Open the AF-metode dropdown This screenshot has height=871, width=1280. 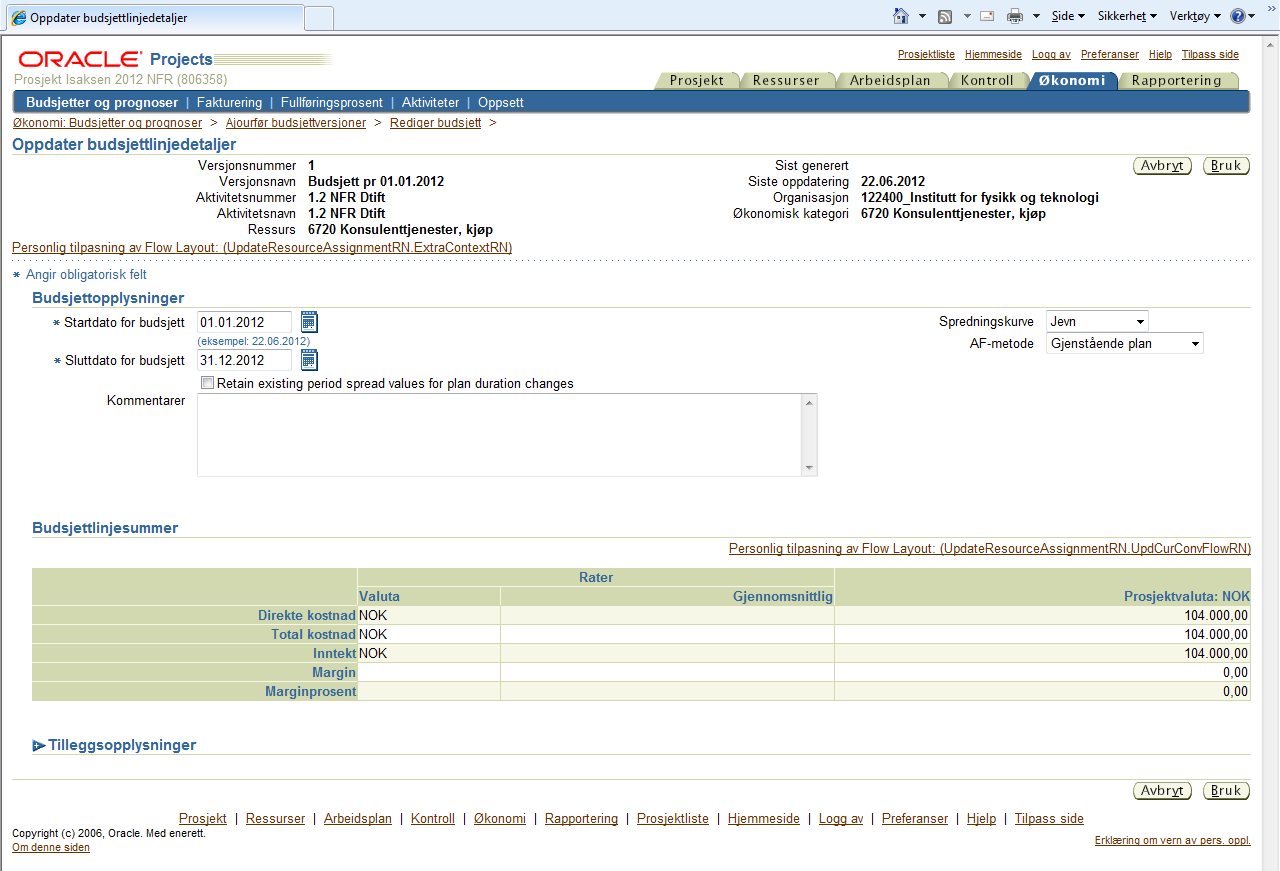(x=1125, y=344)
